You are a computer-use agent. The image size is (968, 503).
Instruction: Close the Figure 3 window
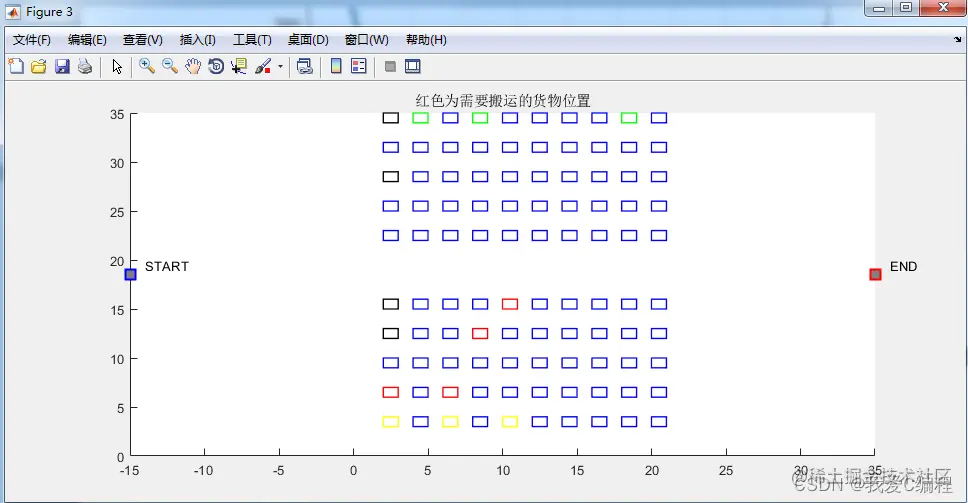(x=943, y=9)
